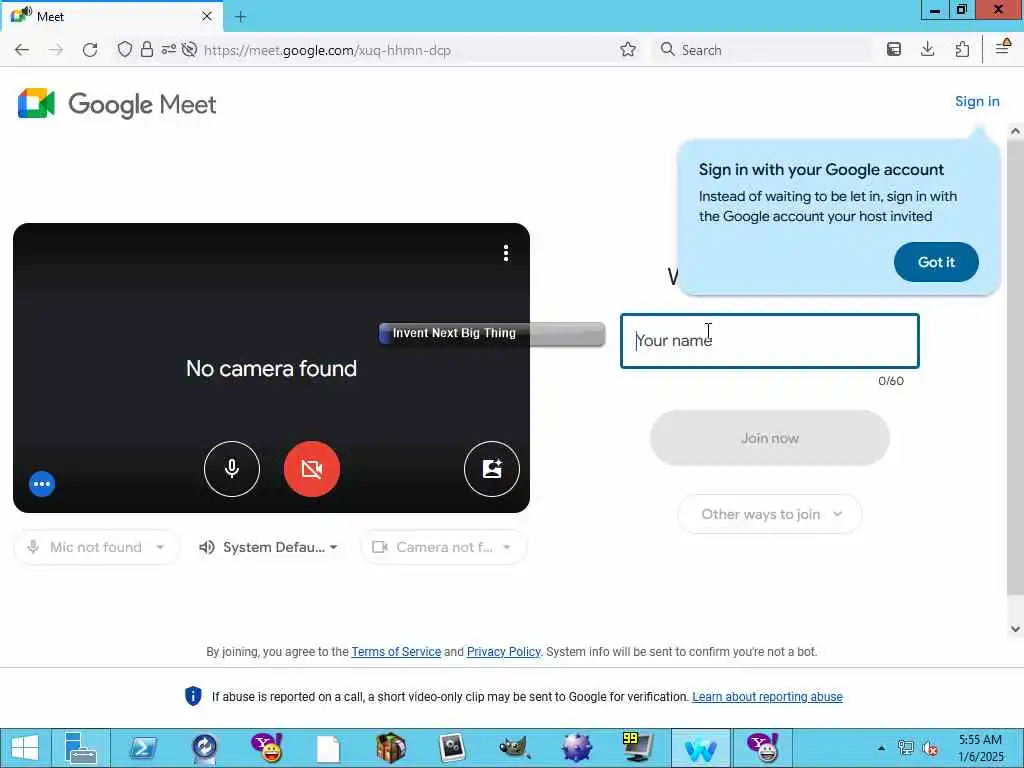Open Learn about reporting abuse link

tap(767, 697)
